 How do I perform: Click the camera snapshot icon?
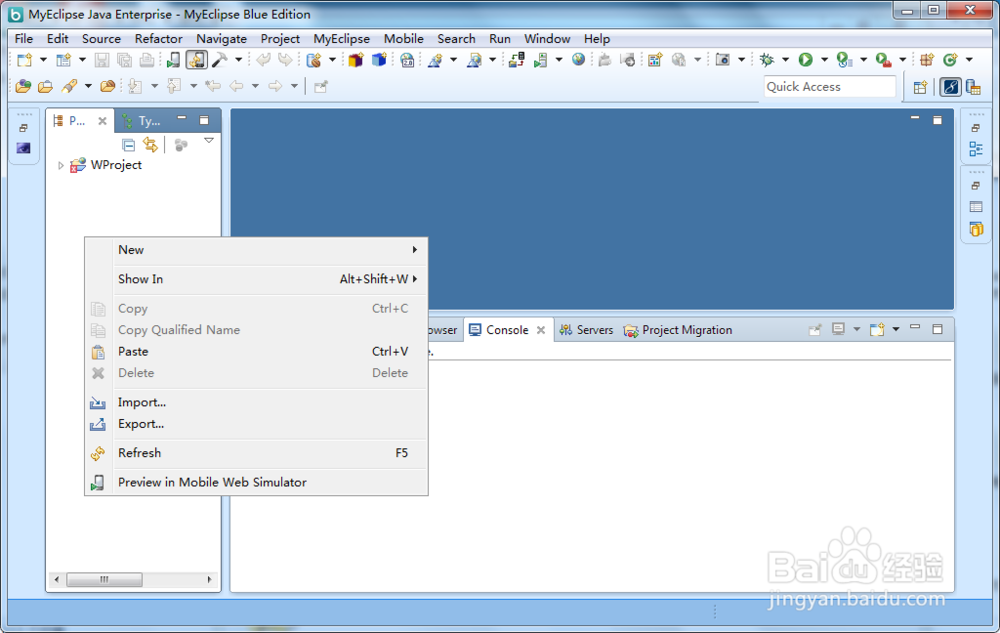[x=722, y=60]
